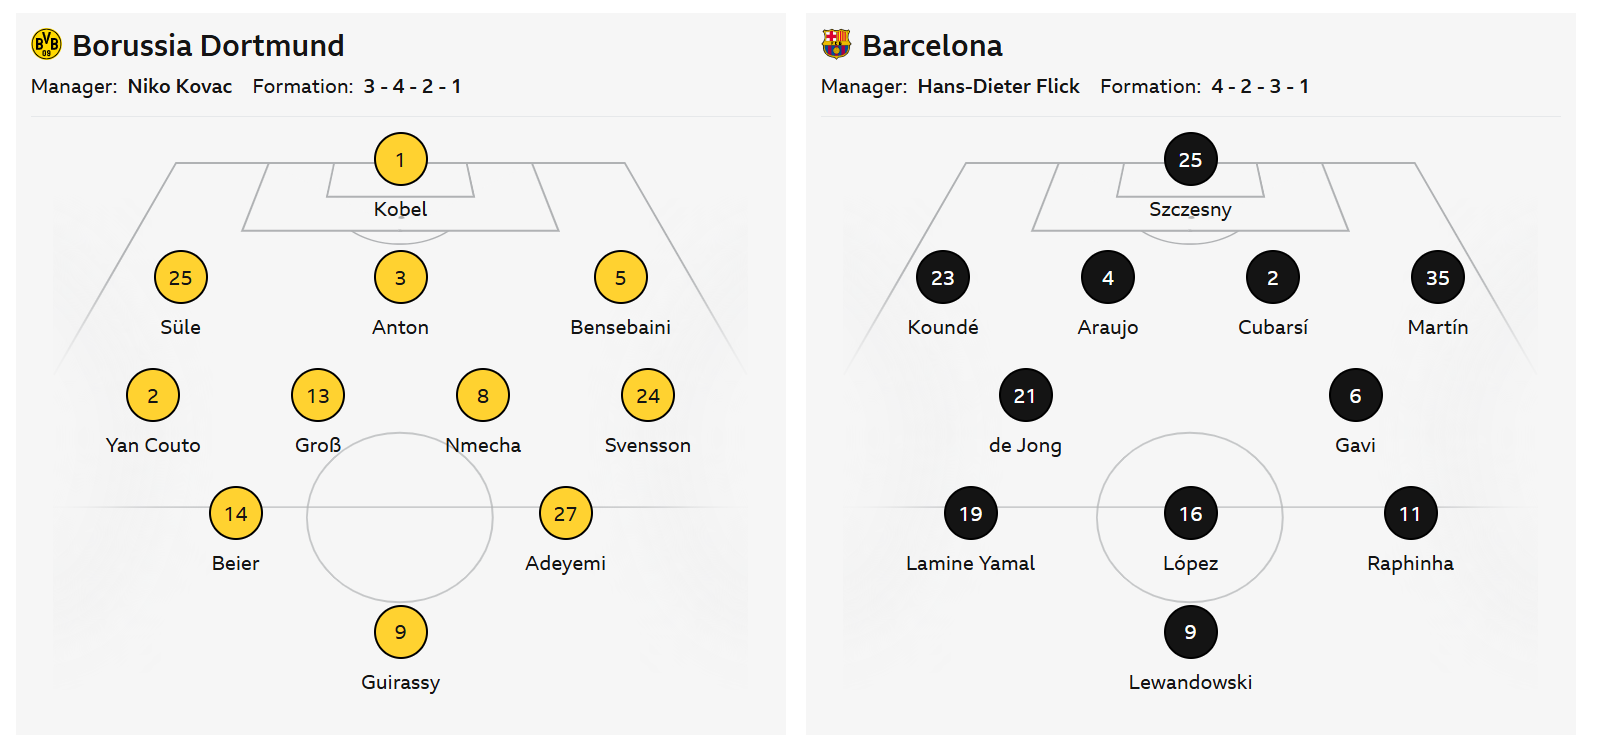The image size is (1597, 749).
Task: Click manager name Niko Kovac
Action: (x=180, y=86)
